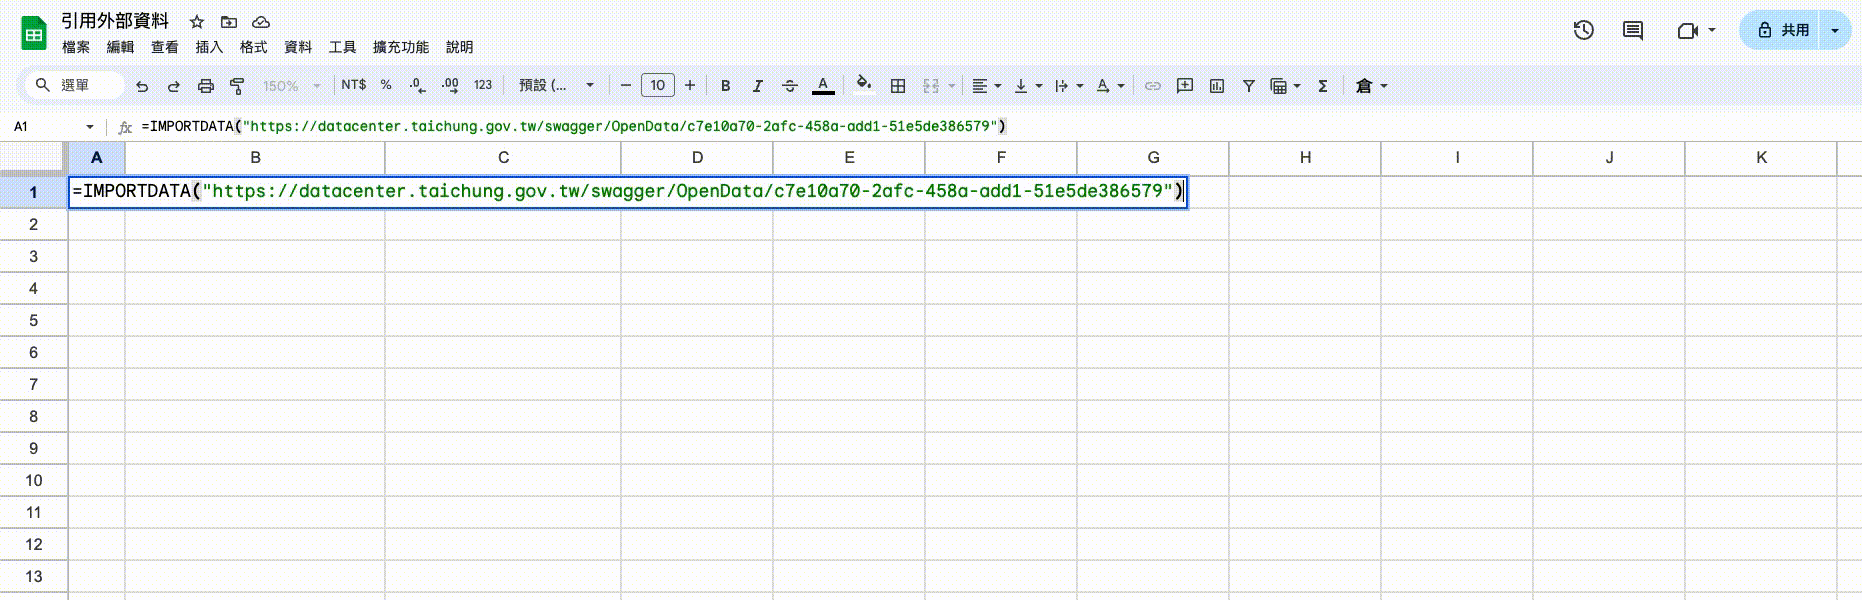Click the IMPORTDATA formula in formula bar
The width and height of the screenshot is (1862, 600).
[x=574, y=126]
